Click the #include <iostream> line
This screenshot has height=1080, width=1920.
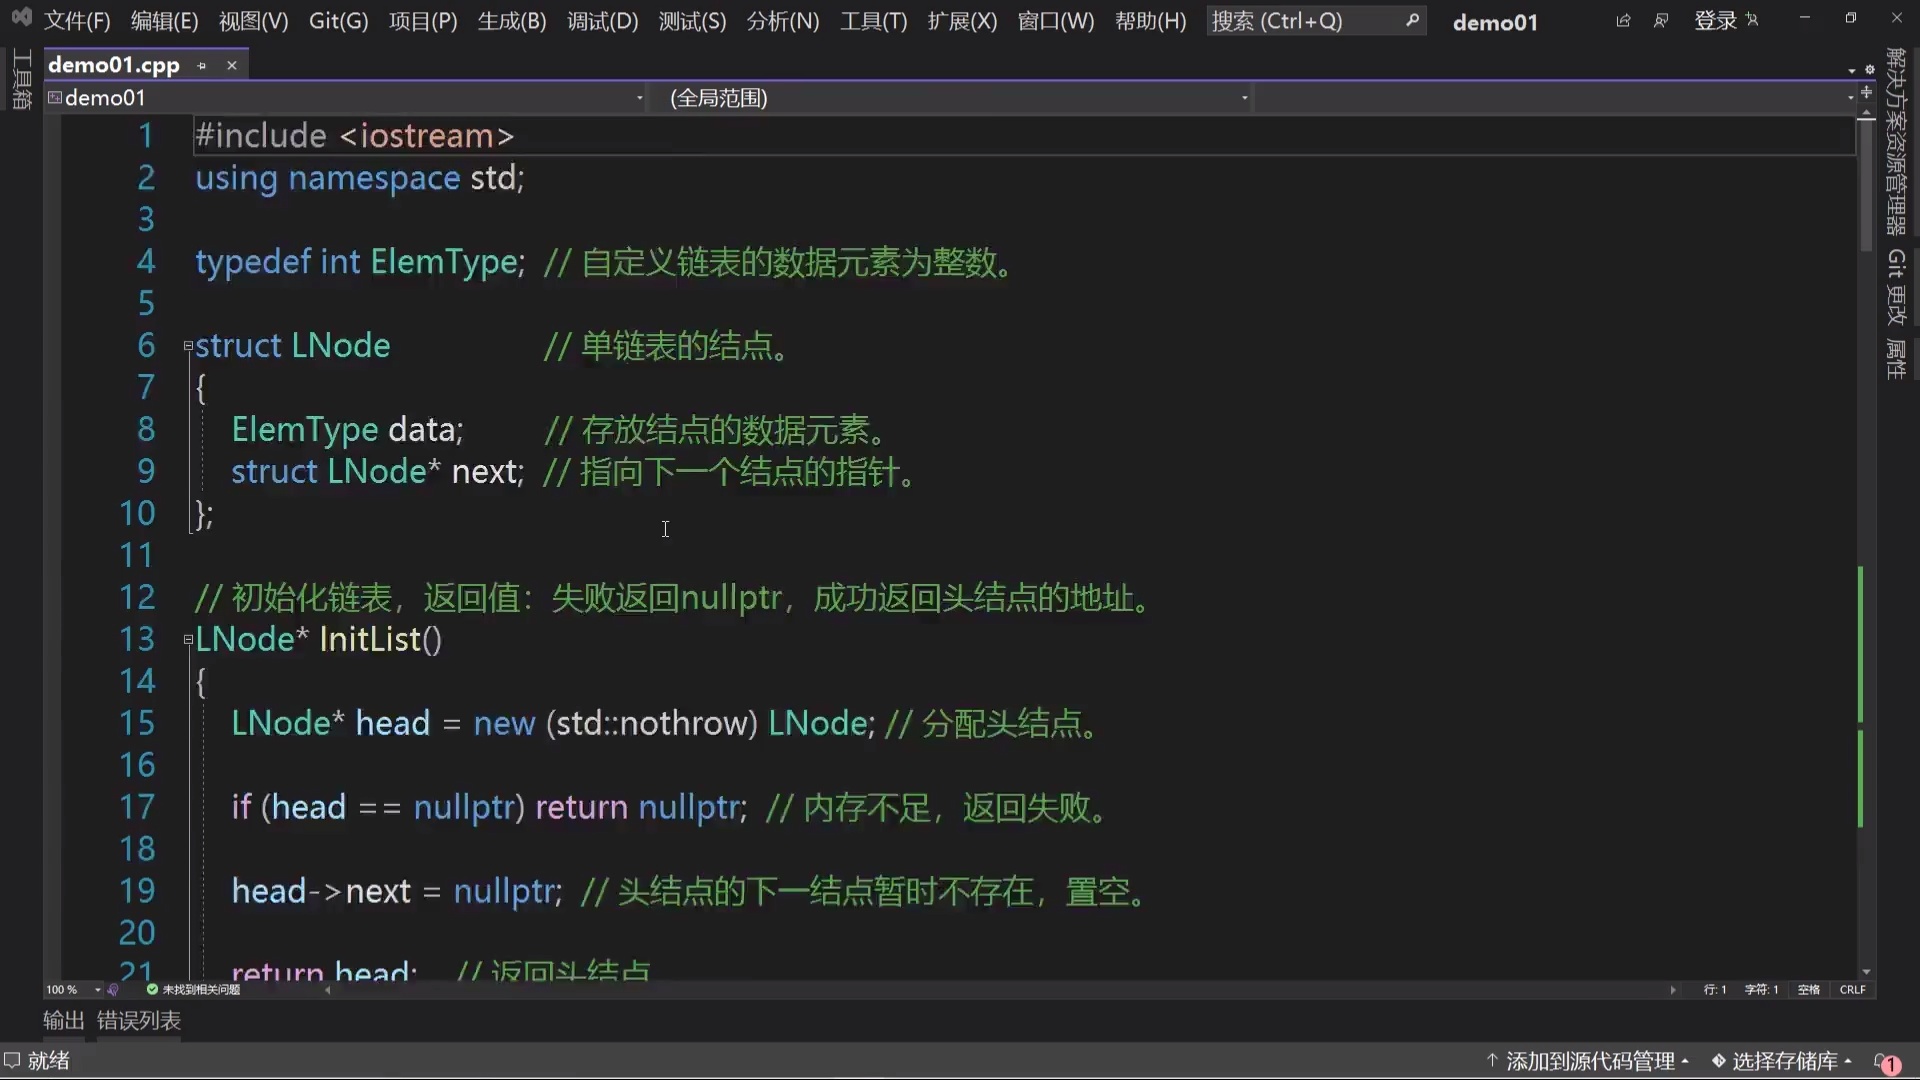pos(354,136)
